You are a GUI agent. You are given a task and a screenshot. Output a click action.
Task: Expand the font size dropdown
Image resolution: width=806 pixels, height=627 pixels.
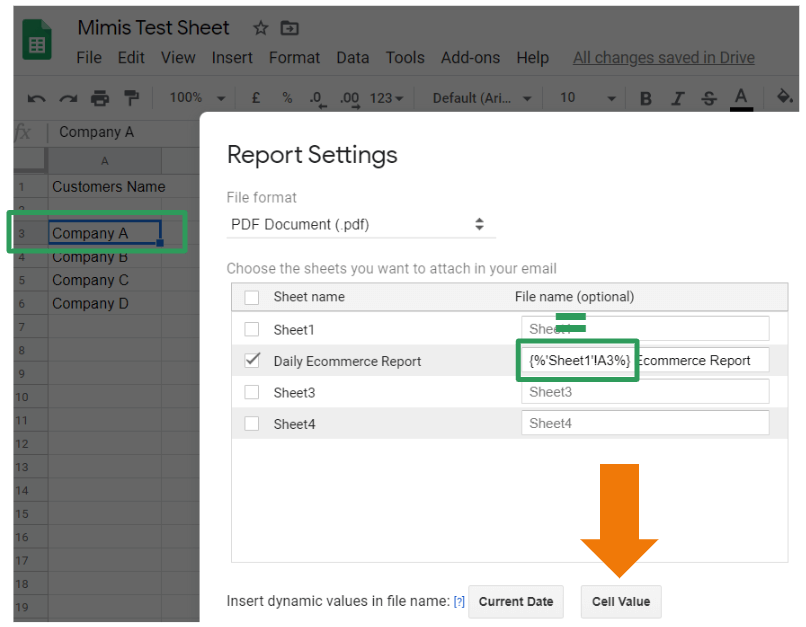coord(587,98)
